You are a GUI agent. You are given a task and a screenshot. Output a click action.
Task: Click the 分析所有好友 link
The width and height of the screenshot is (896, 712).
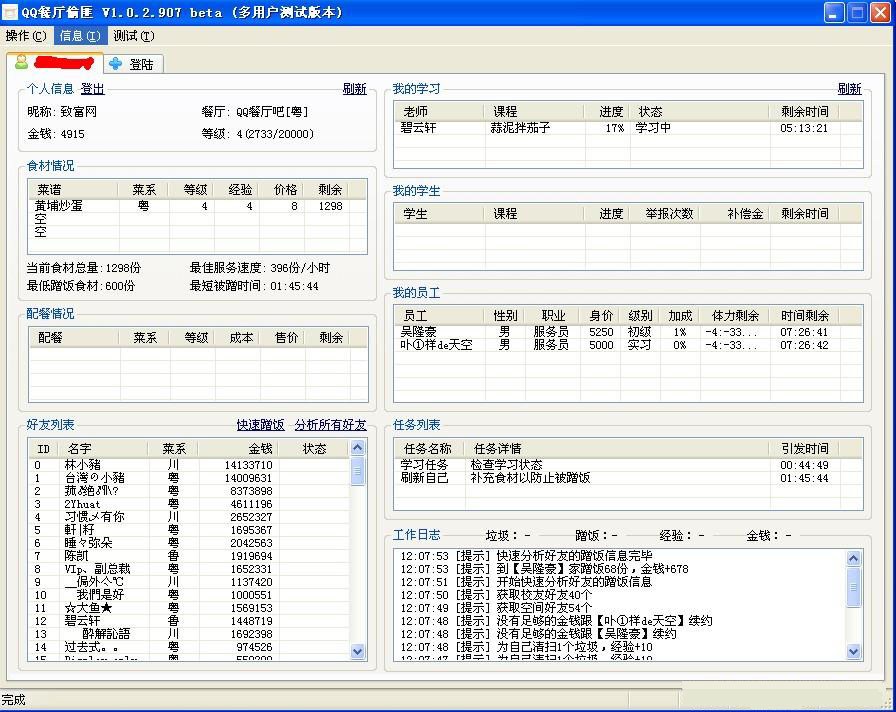click(330, 425)
